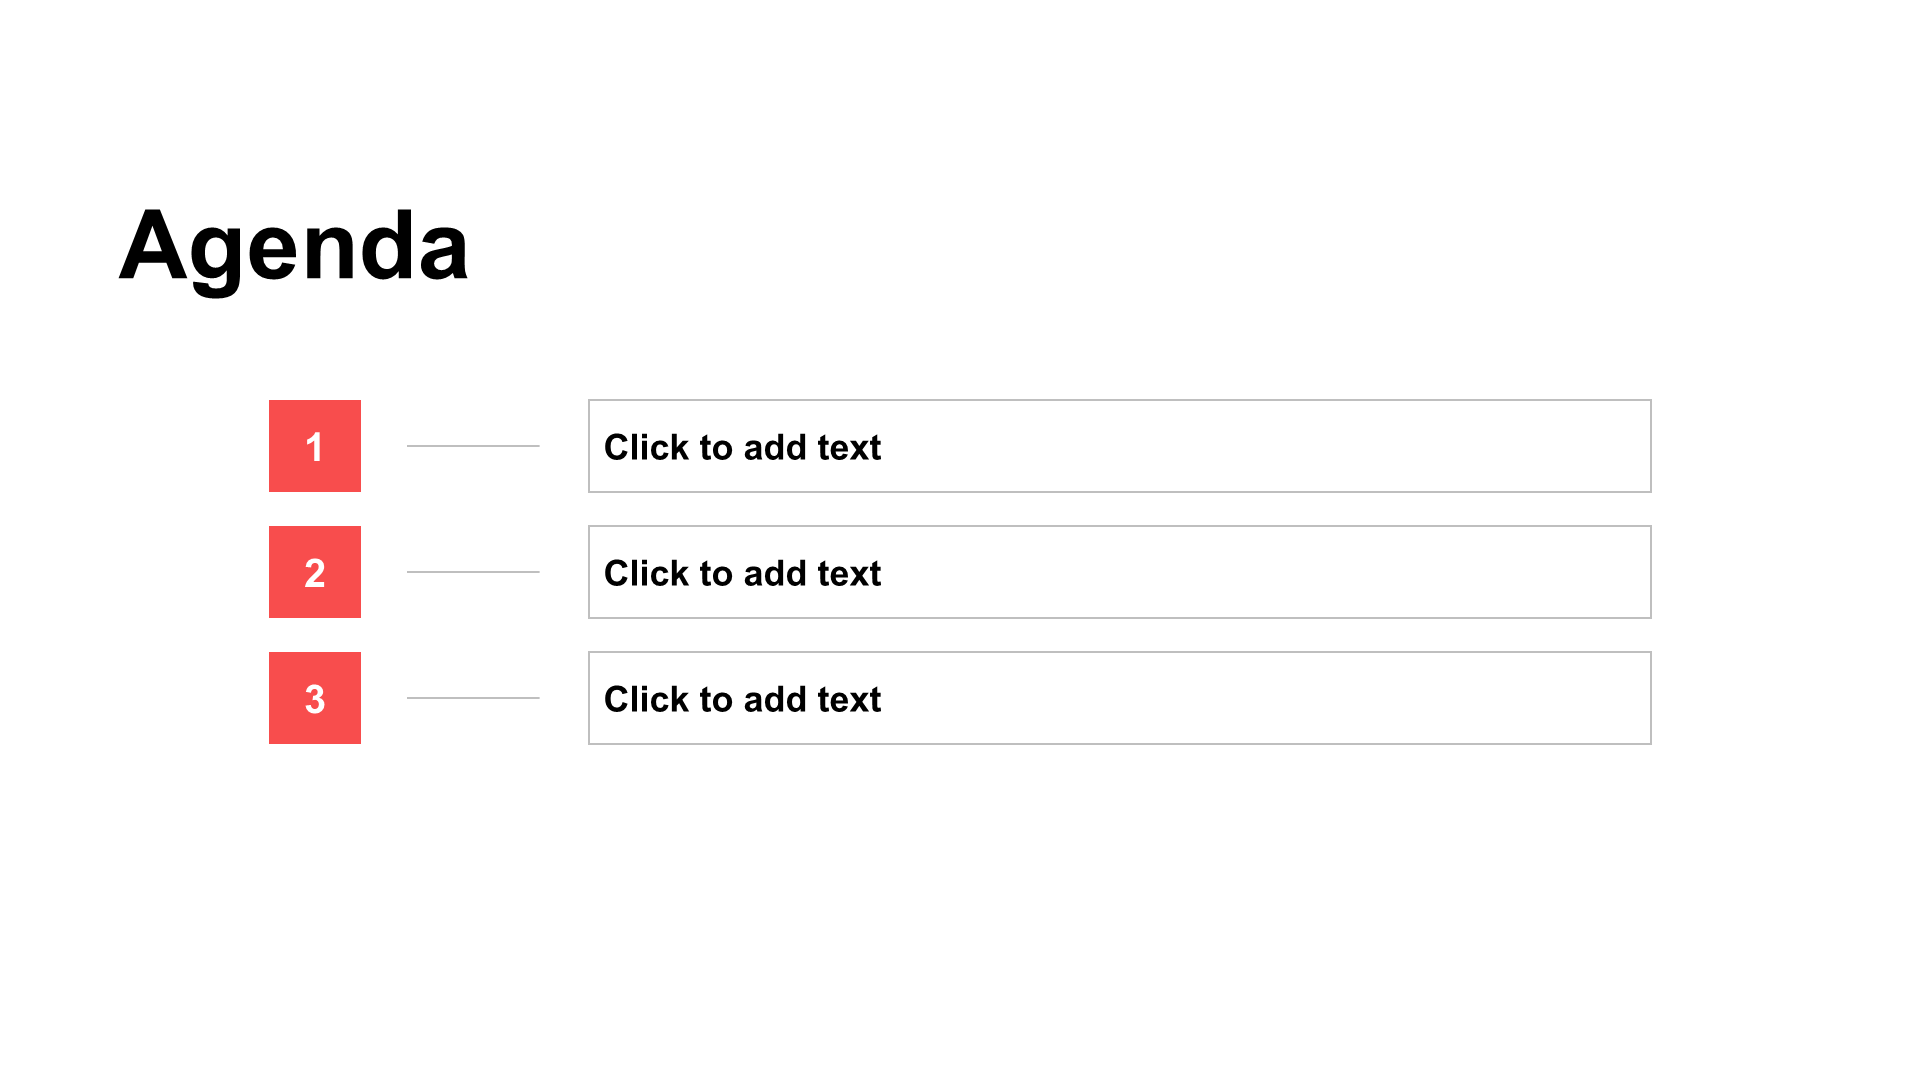Click the connector line beside number 3
The height and width of the screenshot is (1080, 1920).
[473, 698]
